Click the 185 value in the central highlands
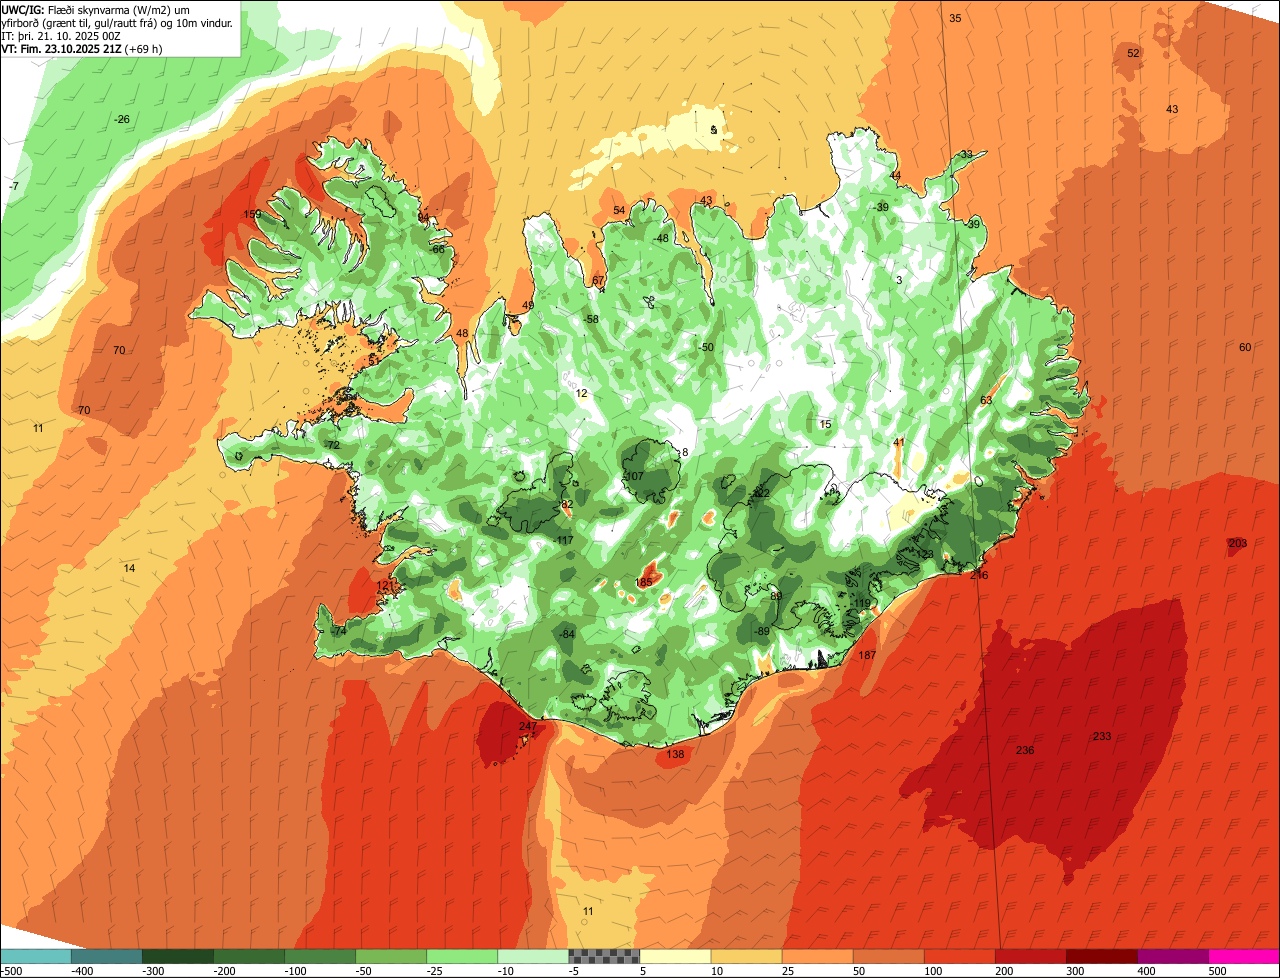Image resolution: width=1280 pixels, height=978 pixels. 644,582
